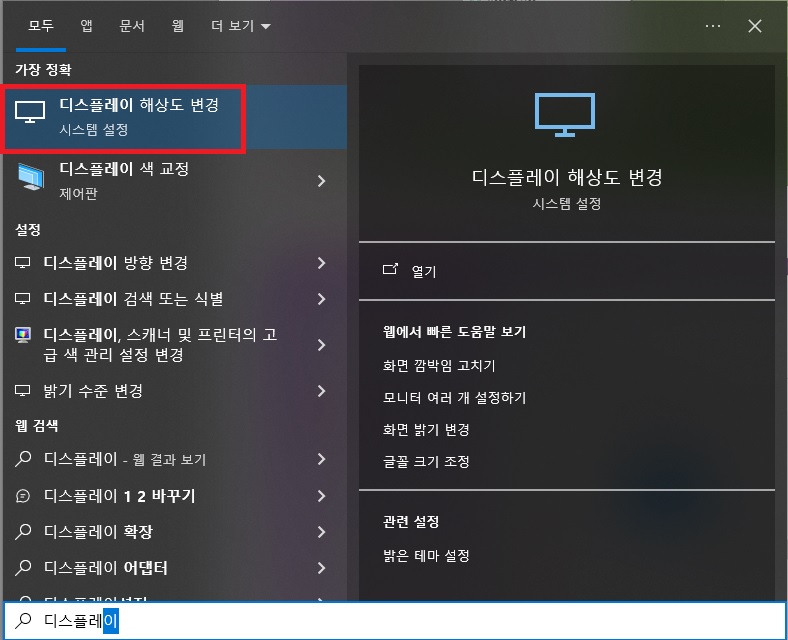Image resolution: width=788 pixels, height=640 pixels.
Task: Click large monitor icon in preview pane
Action: [x=565, y=115]
